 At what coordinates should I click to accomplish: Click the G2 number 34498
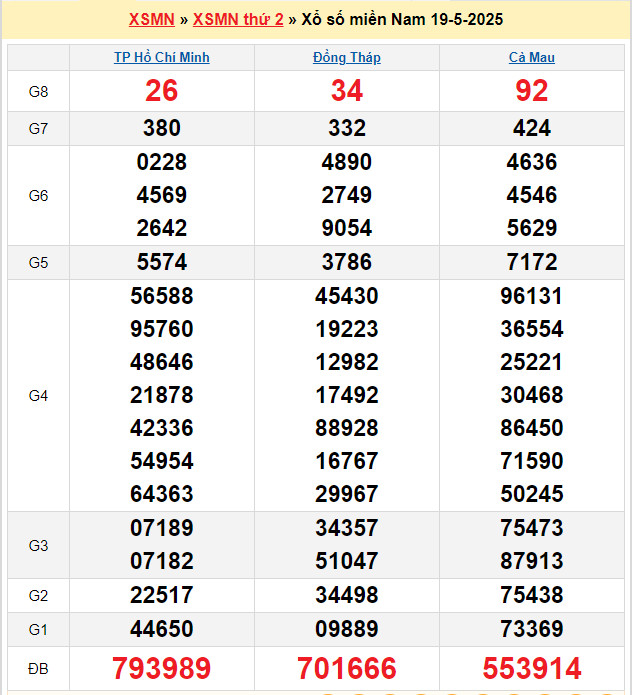pos(347,595)
